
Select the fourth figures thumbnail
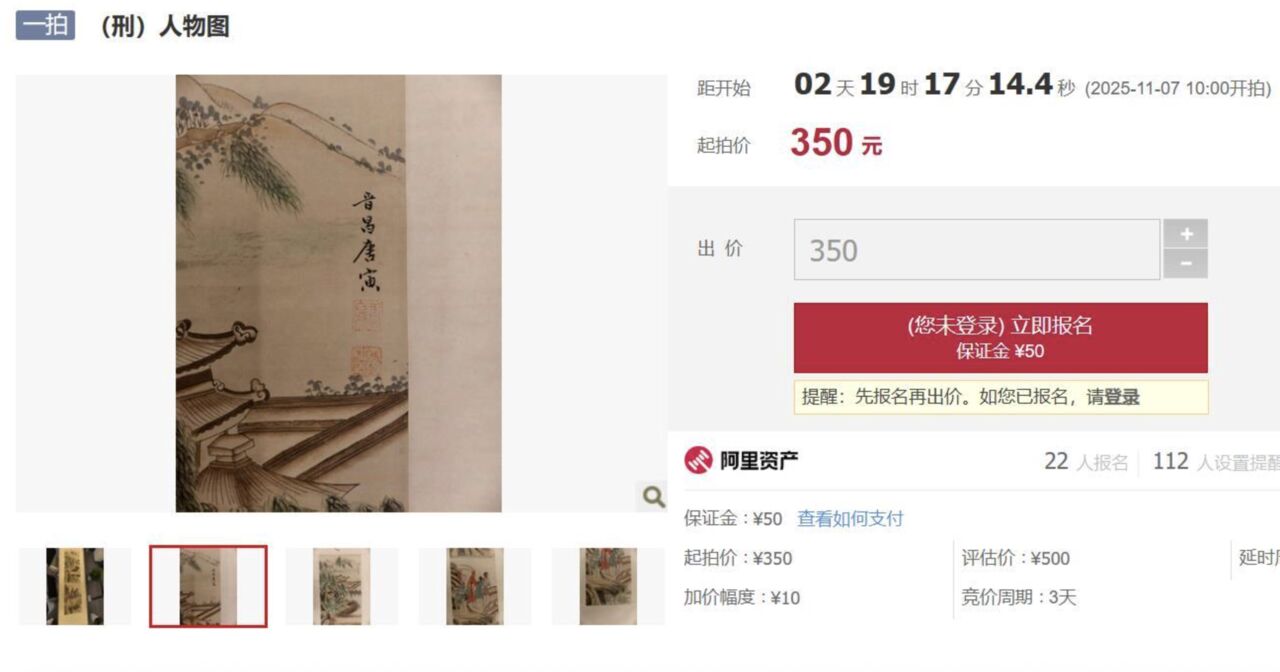(475, 586)
